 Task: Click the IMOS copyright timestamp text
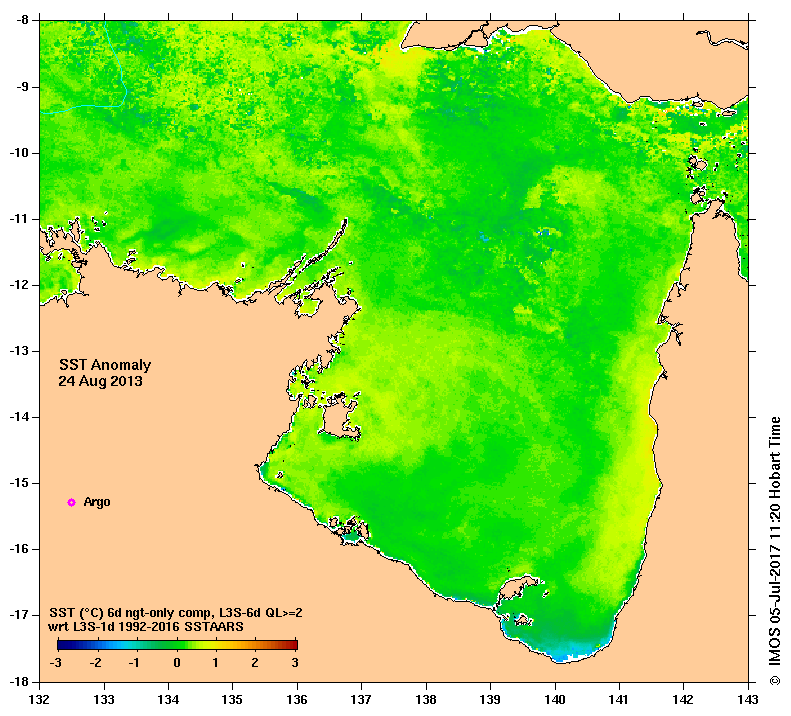coord(775,550)
